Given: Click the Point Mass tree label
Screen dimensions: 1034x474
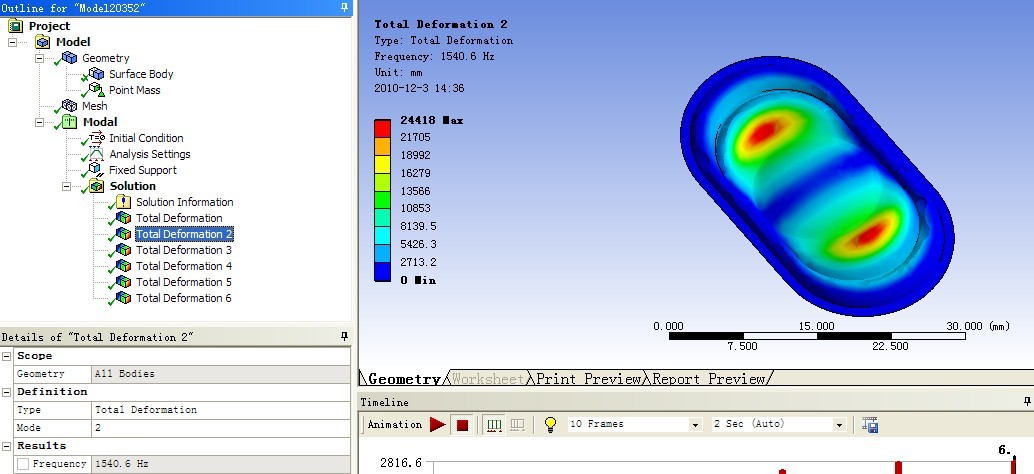Looking at the screenshot, I should tap(135, 90).
